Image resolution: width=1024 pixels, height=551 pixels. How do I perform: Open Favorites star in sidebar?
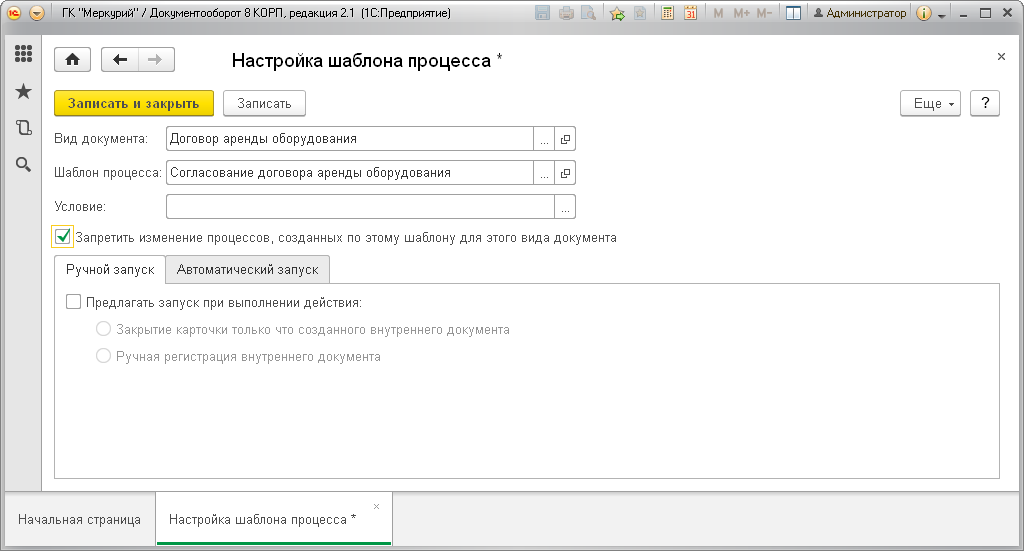(24, 91)
